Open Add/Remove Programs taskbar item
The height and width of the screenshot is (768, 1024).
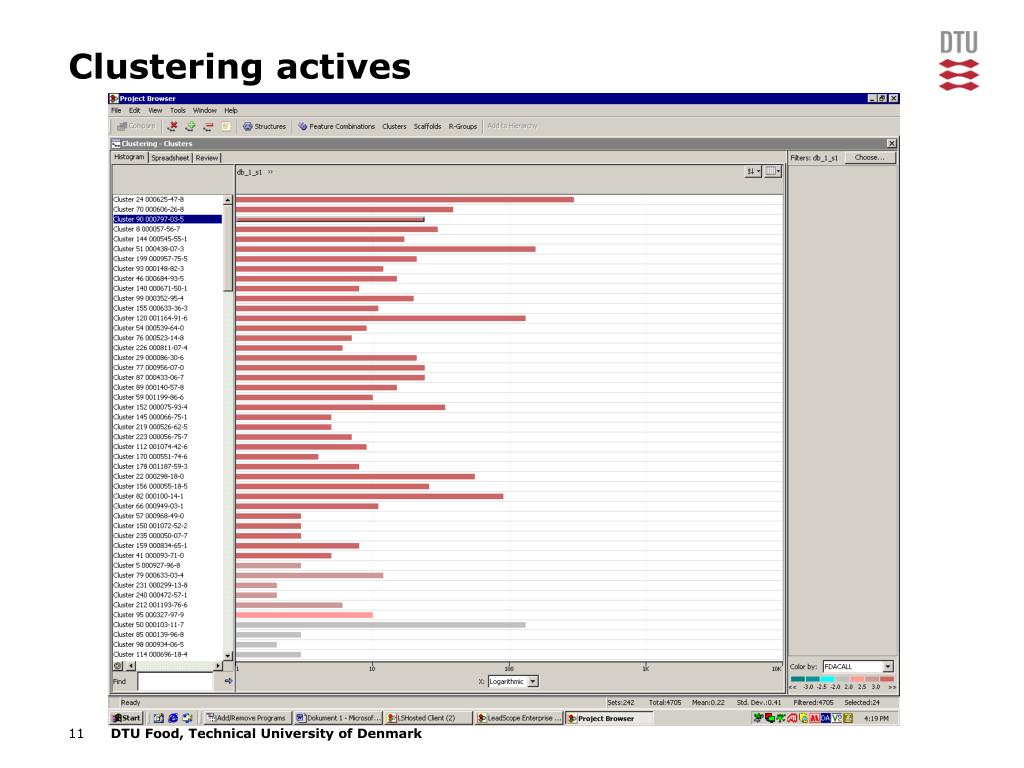246,718
